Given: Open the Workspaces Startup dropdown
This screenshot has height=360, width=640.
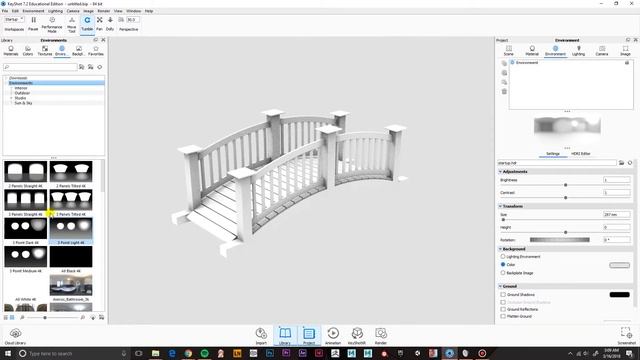Looking at the screenshot, I should coord(14,20).
